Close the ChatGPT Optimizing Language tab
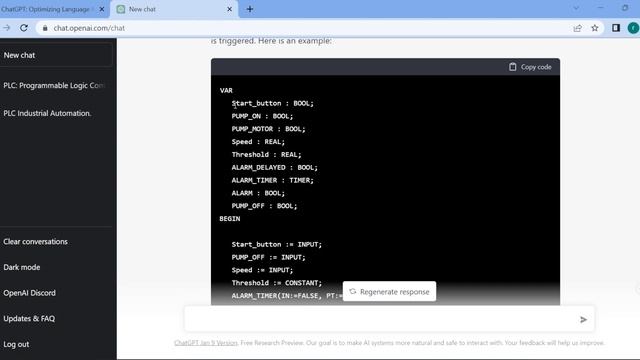Image resolution: width=640 pixels, height=360 pixels. tap(102, 9)
